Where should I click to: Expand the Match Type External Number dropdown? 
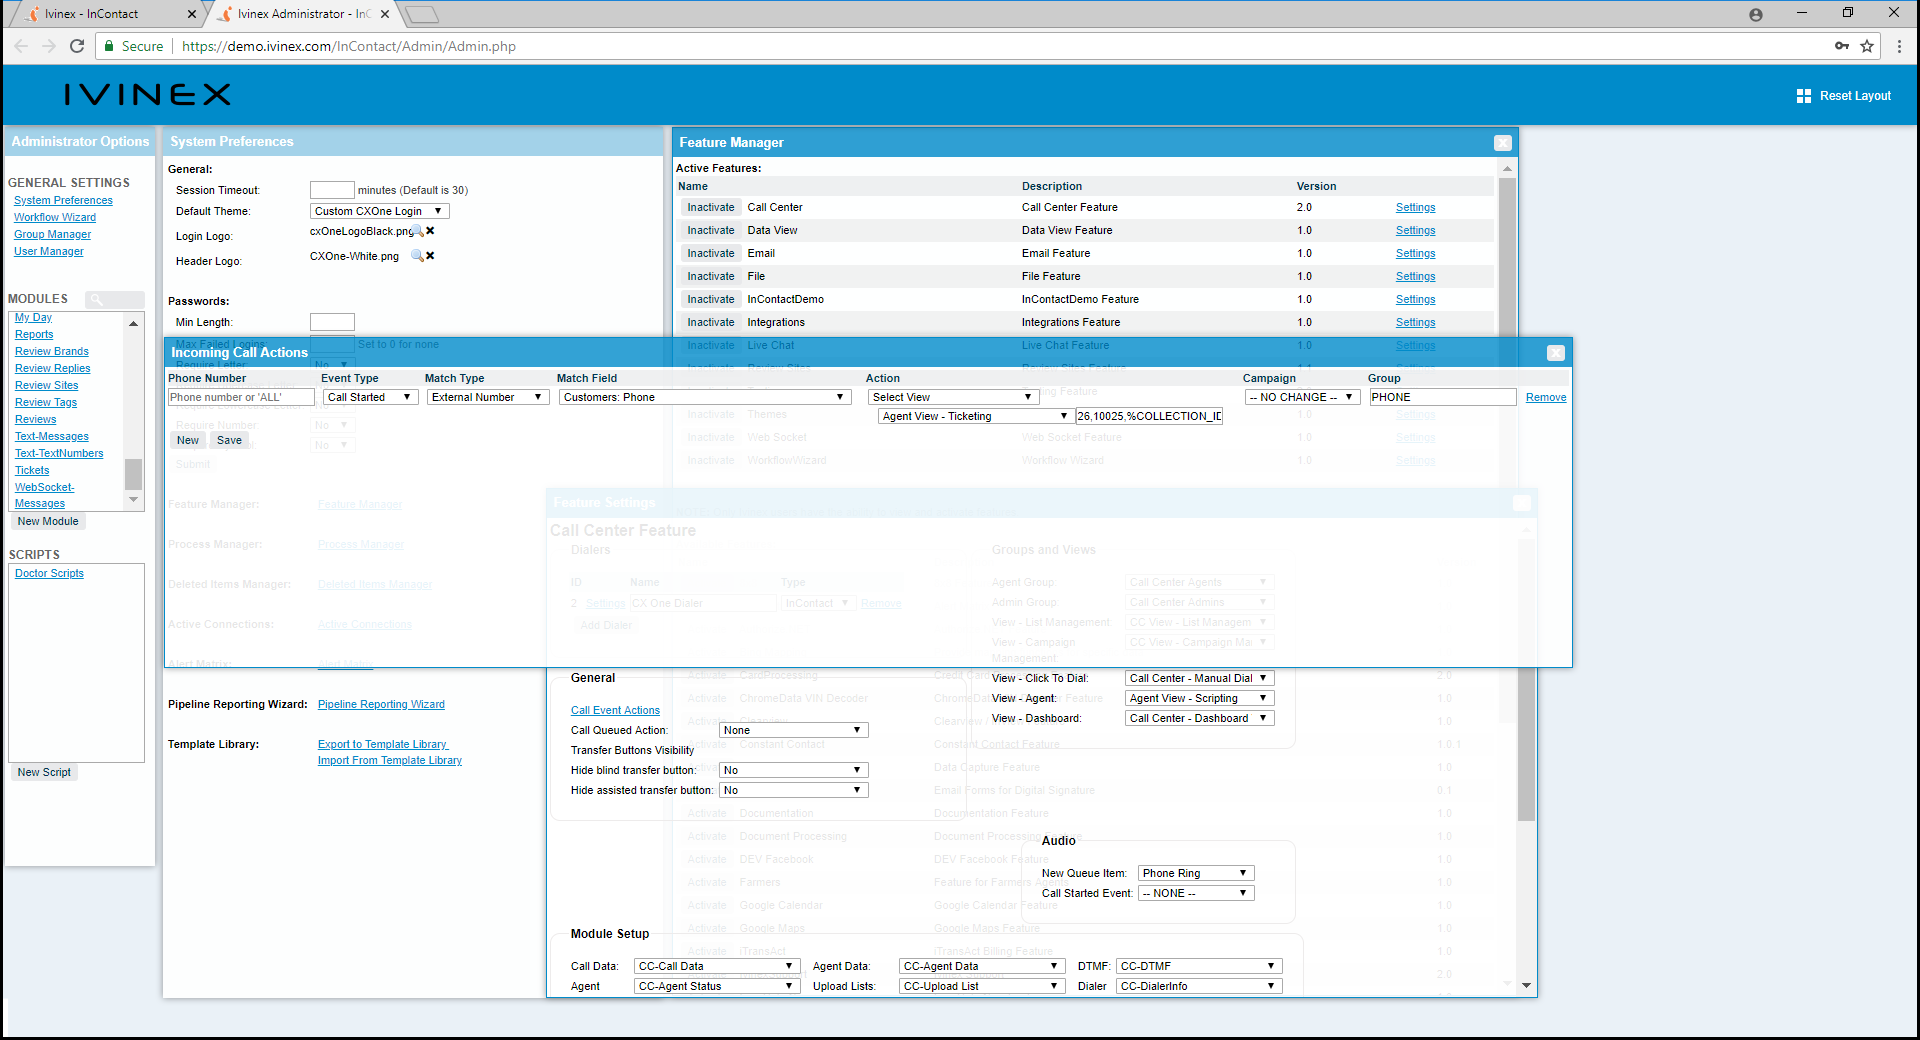[x=488, y=397]
